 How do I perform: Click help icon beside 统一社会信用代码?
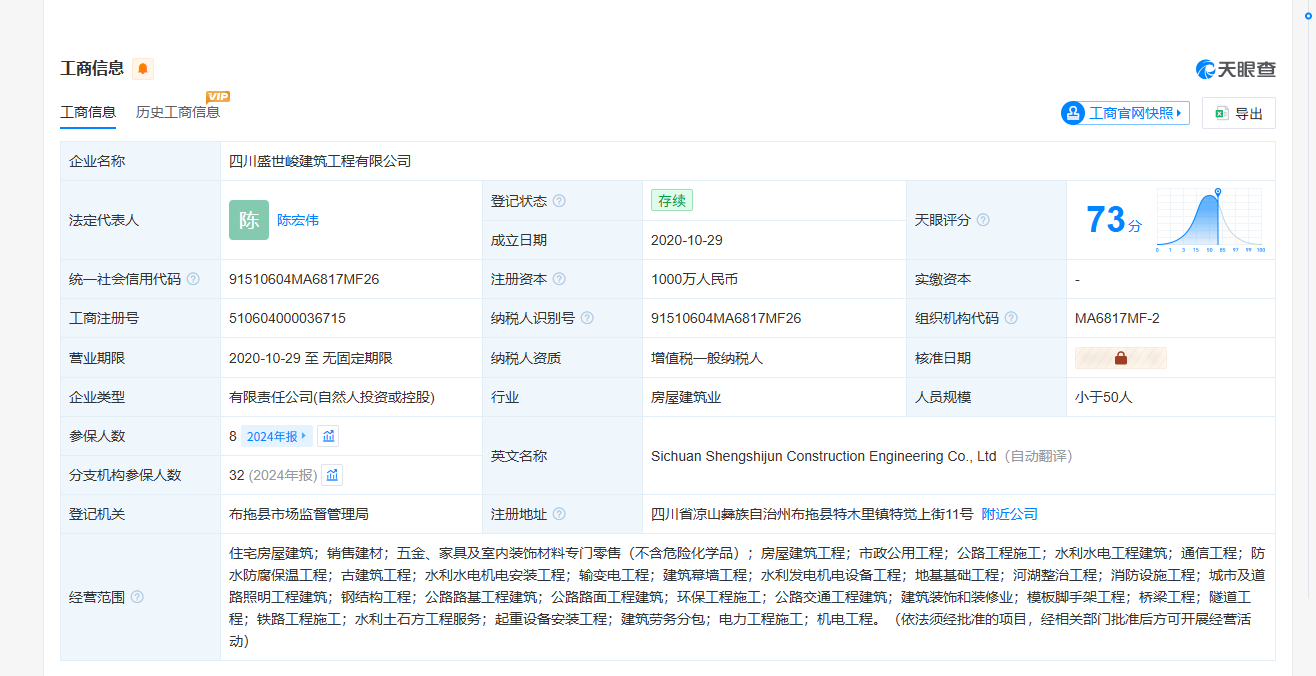[x=193, y=280]
